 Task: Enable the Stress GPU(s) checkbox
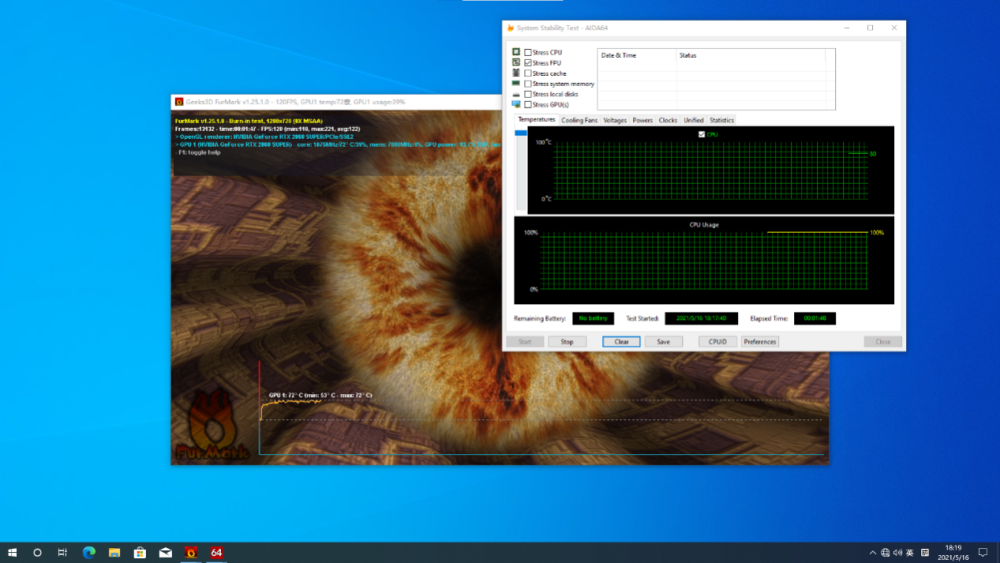pos(527,105)
